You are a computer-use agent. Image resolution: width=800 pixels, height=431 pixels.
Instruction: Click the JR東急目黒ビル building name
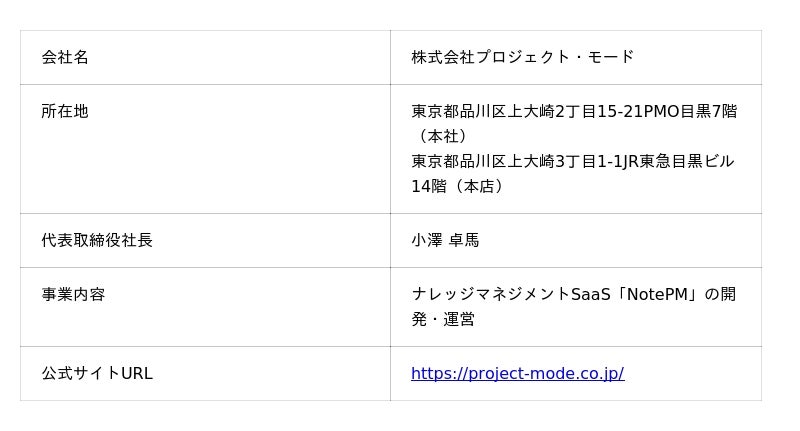point(678,162)
